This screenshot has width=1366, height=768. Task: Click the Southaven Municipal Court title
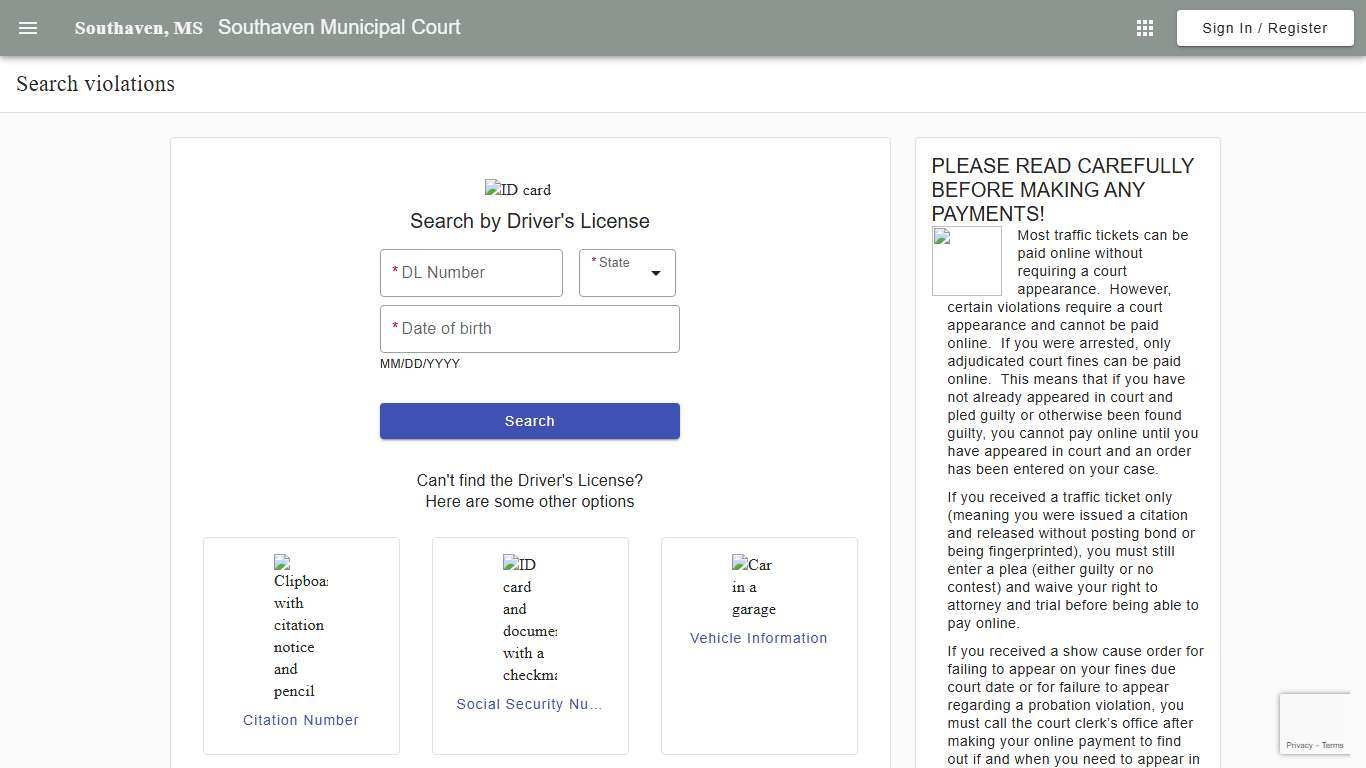click(339, 27)
